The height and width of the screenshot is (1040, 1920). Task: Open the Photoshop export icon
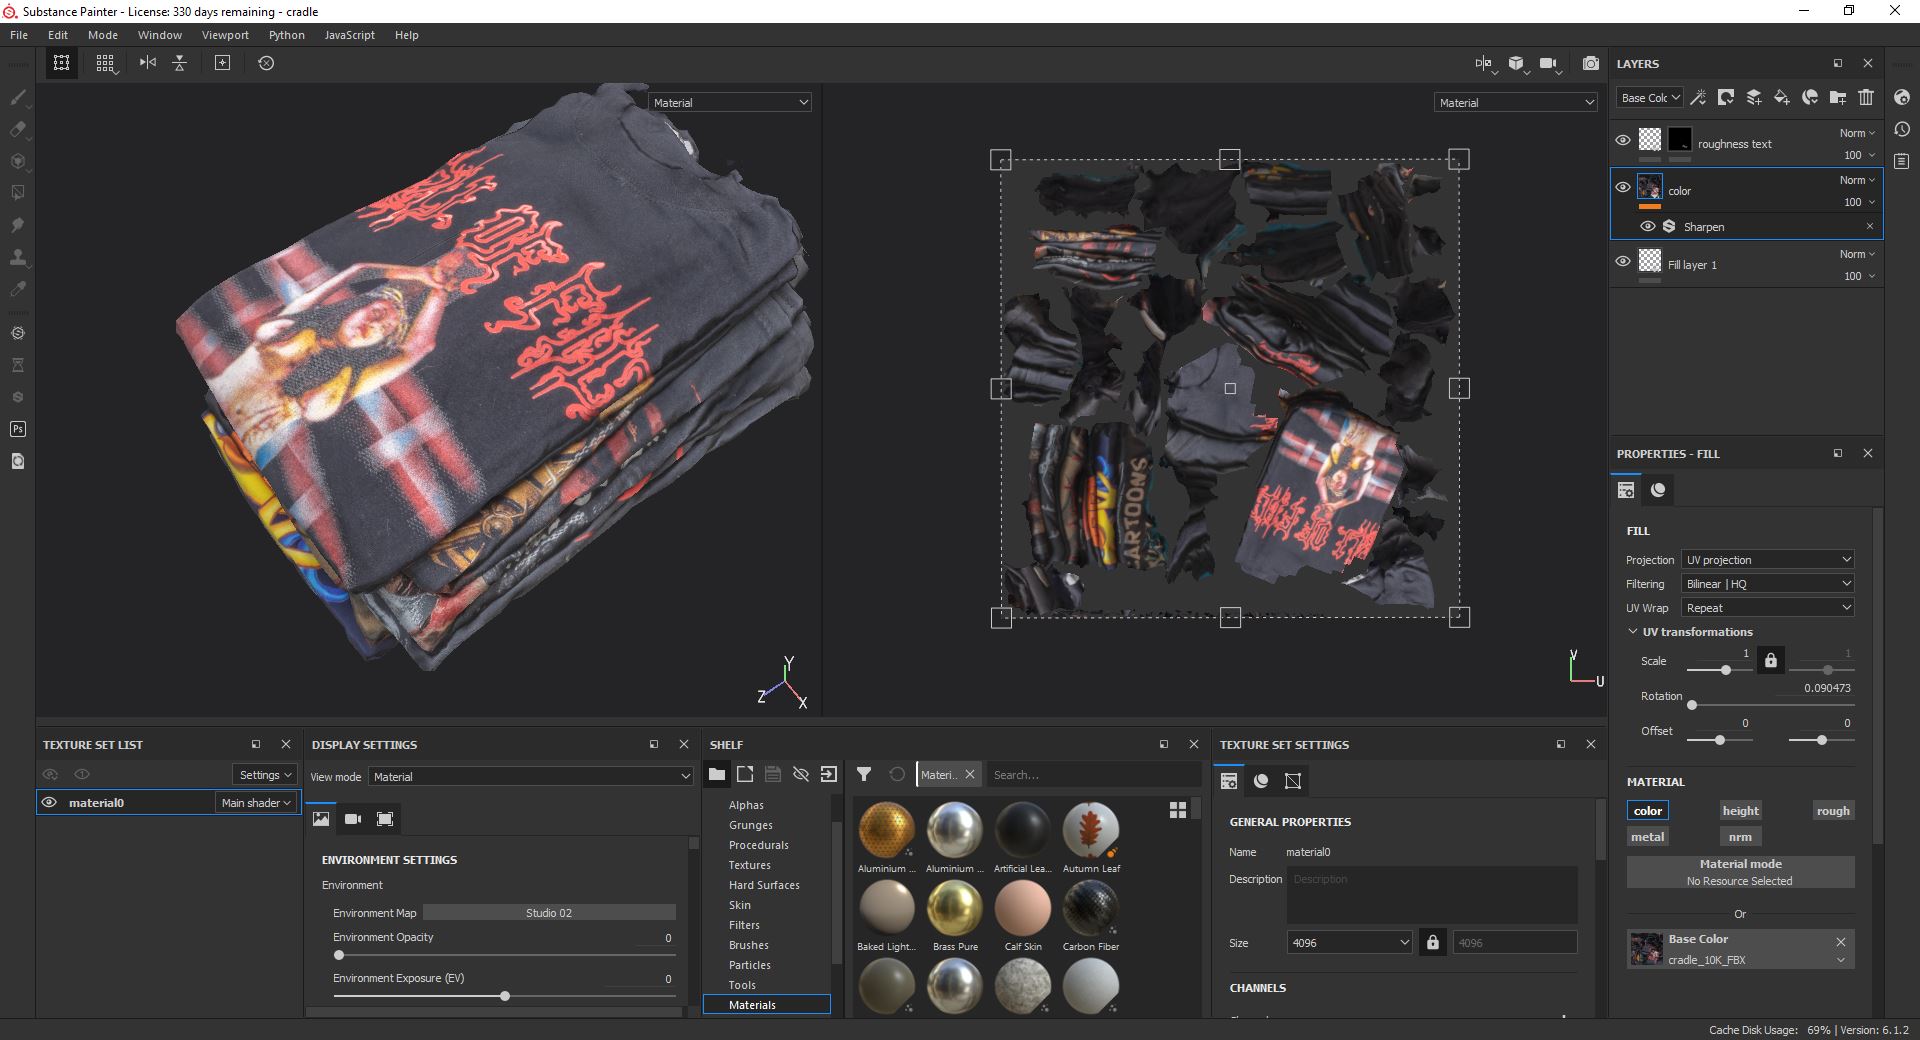[x=18, y=429]
